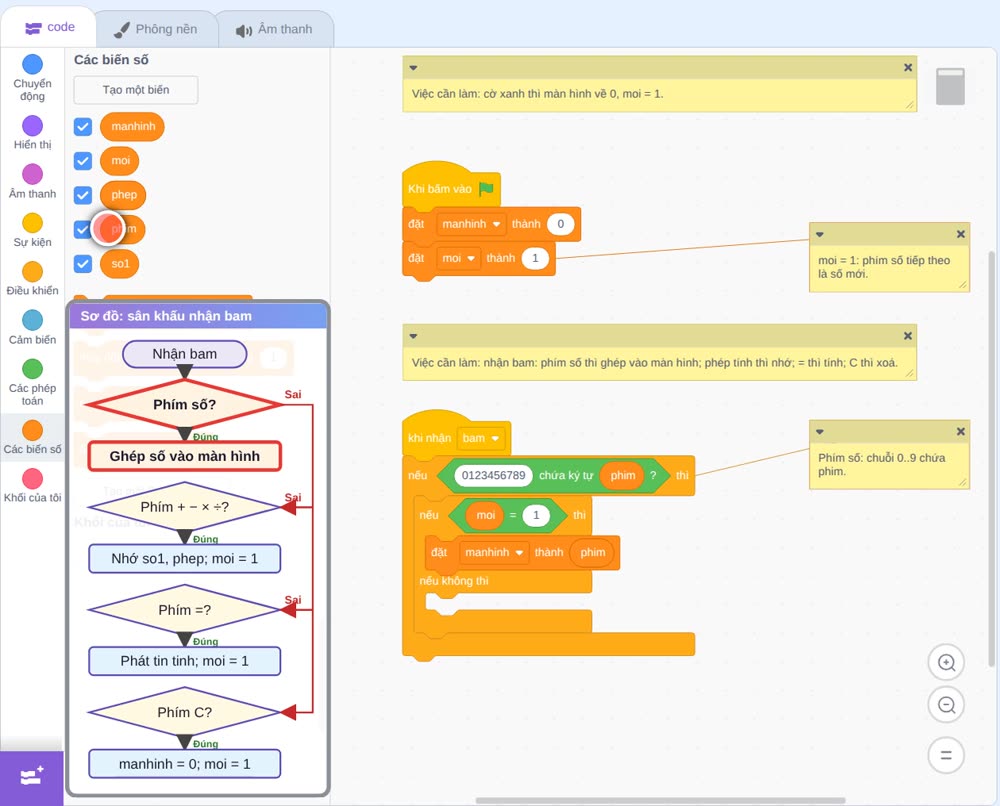Delete the 'Việc cần làm: nhận bam' comment

(x=908, y=336)
